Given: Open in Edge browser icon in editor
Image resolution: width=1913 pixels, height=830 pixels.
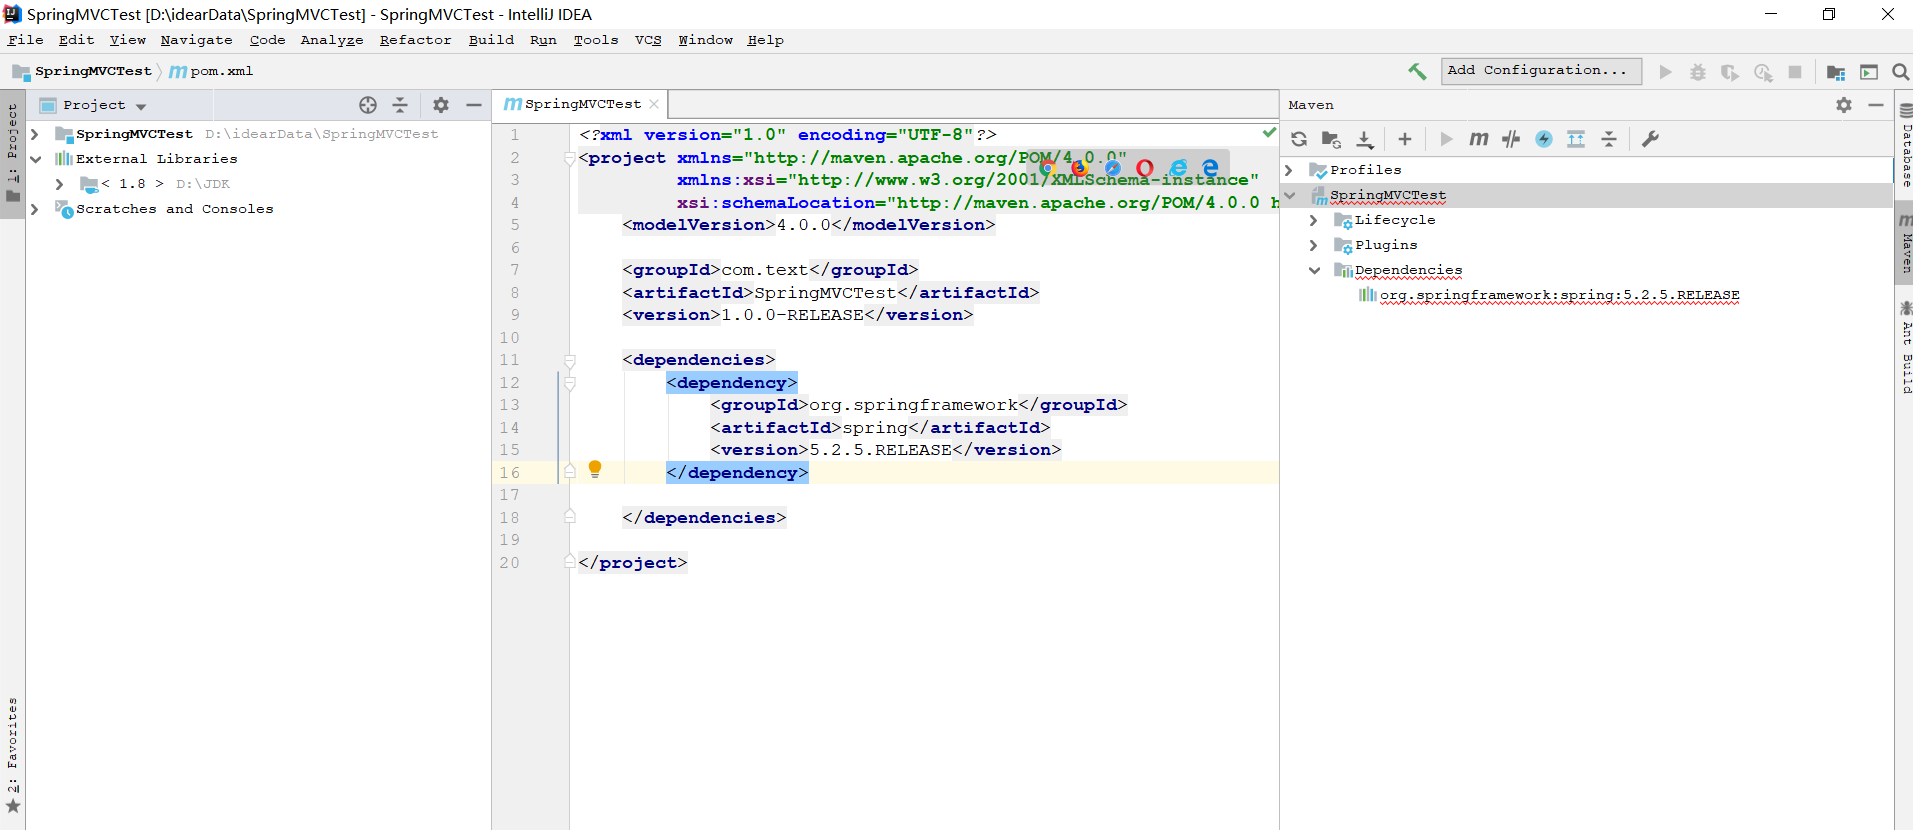Looking at the screenshot, I should (x=1210, y=168).
